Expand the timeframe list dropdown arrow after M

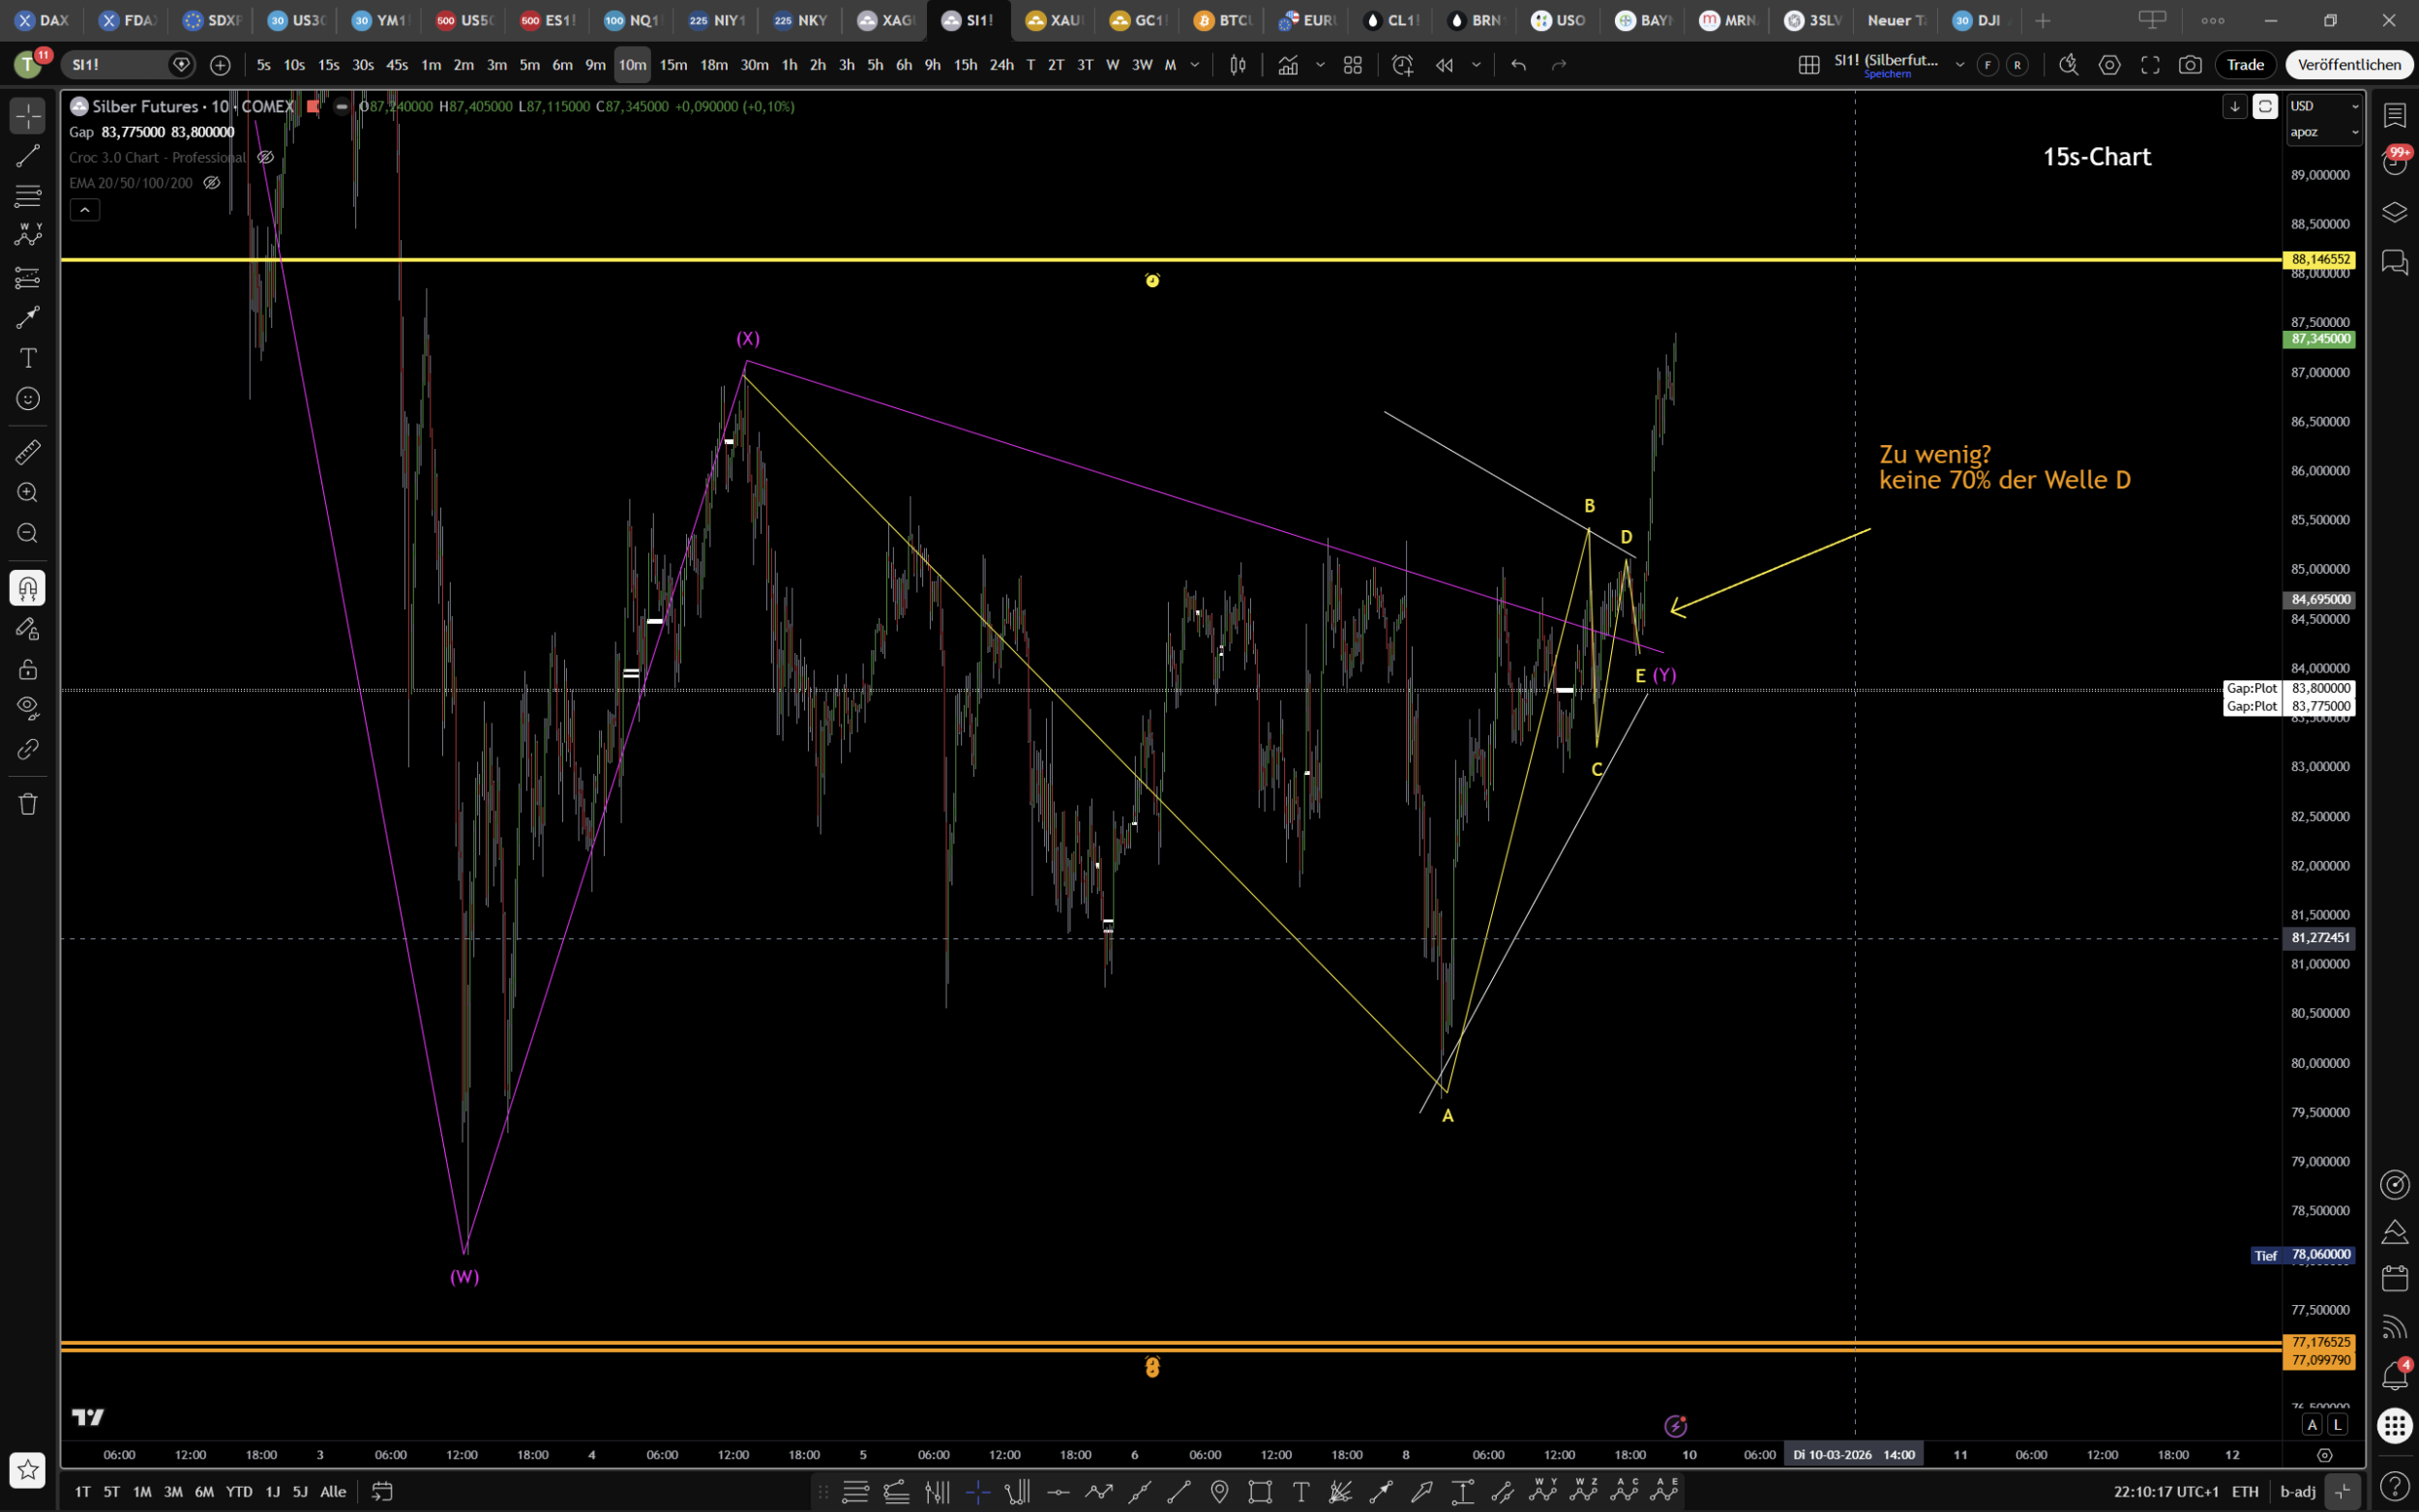pyautogui.click(x=1195, y=65)
